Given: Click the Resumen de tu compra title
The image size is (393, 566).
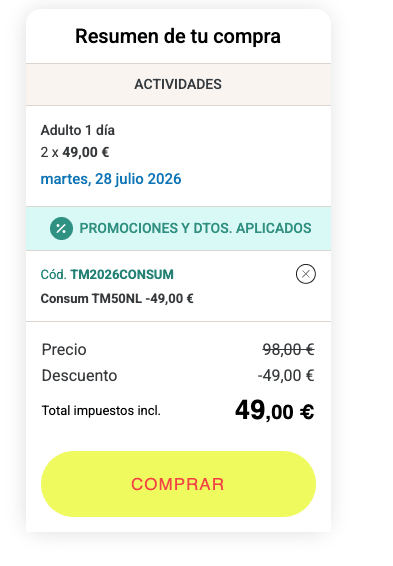Looking at the screenshot, I should [178, 36].
